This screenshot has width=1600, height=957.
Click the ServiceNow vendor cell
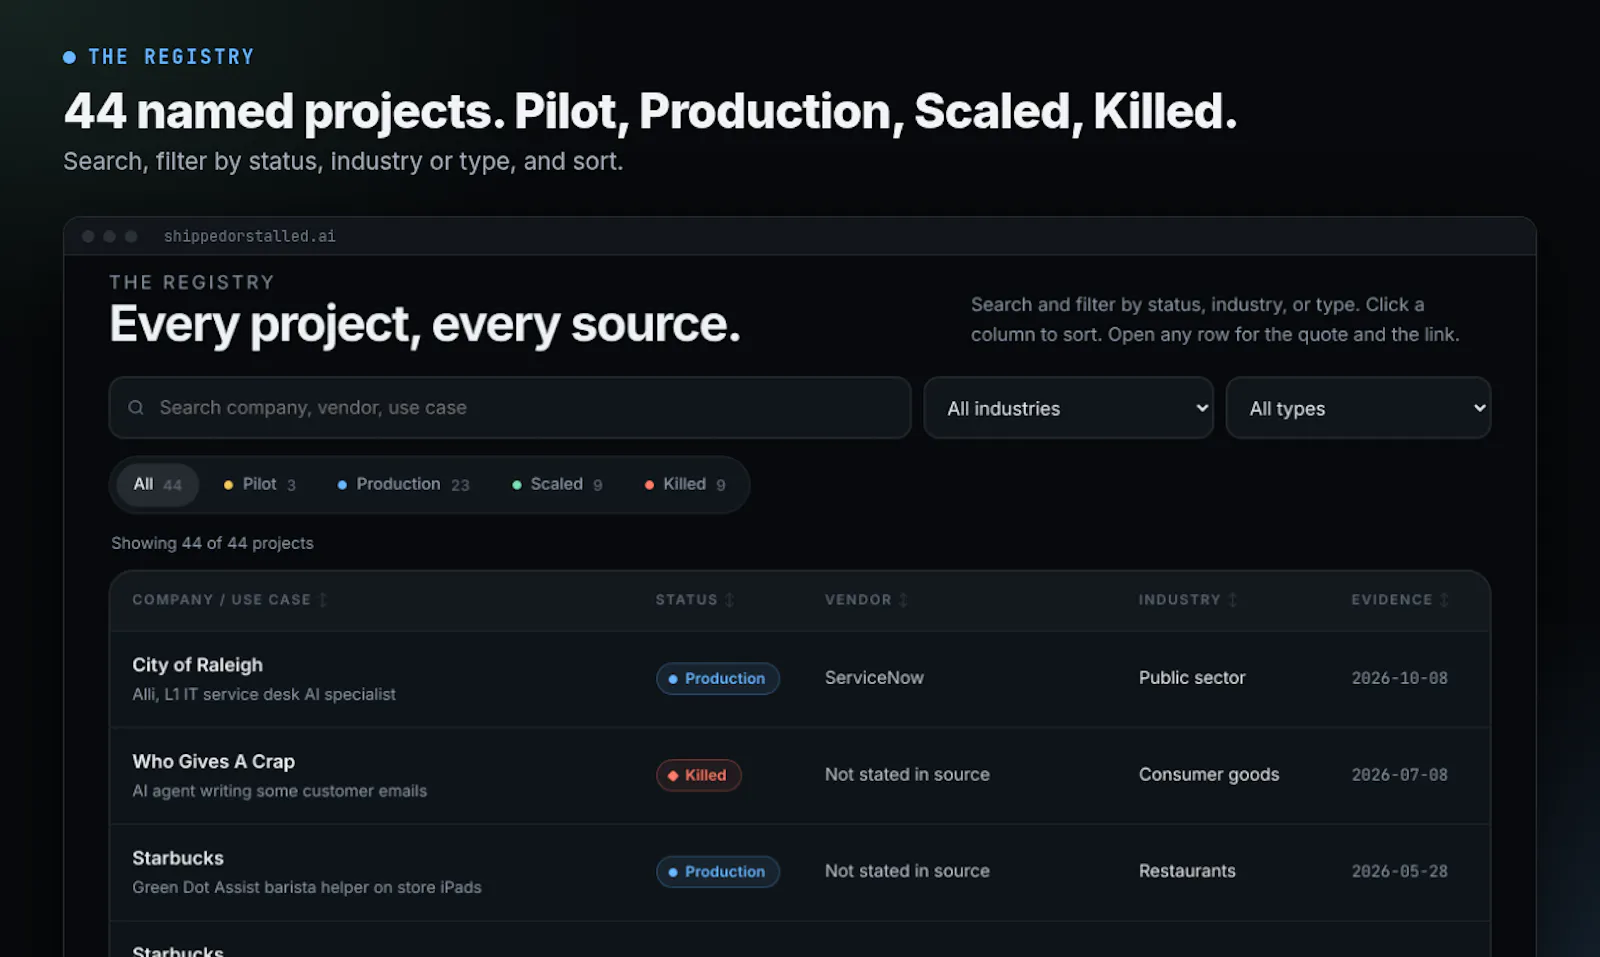click(x=874, y=678)
